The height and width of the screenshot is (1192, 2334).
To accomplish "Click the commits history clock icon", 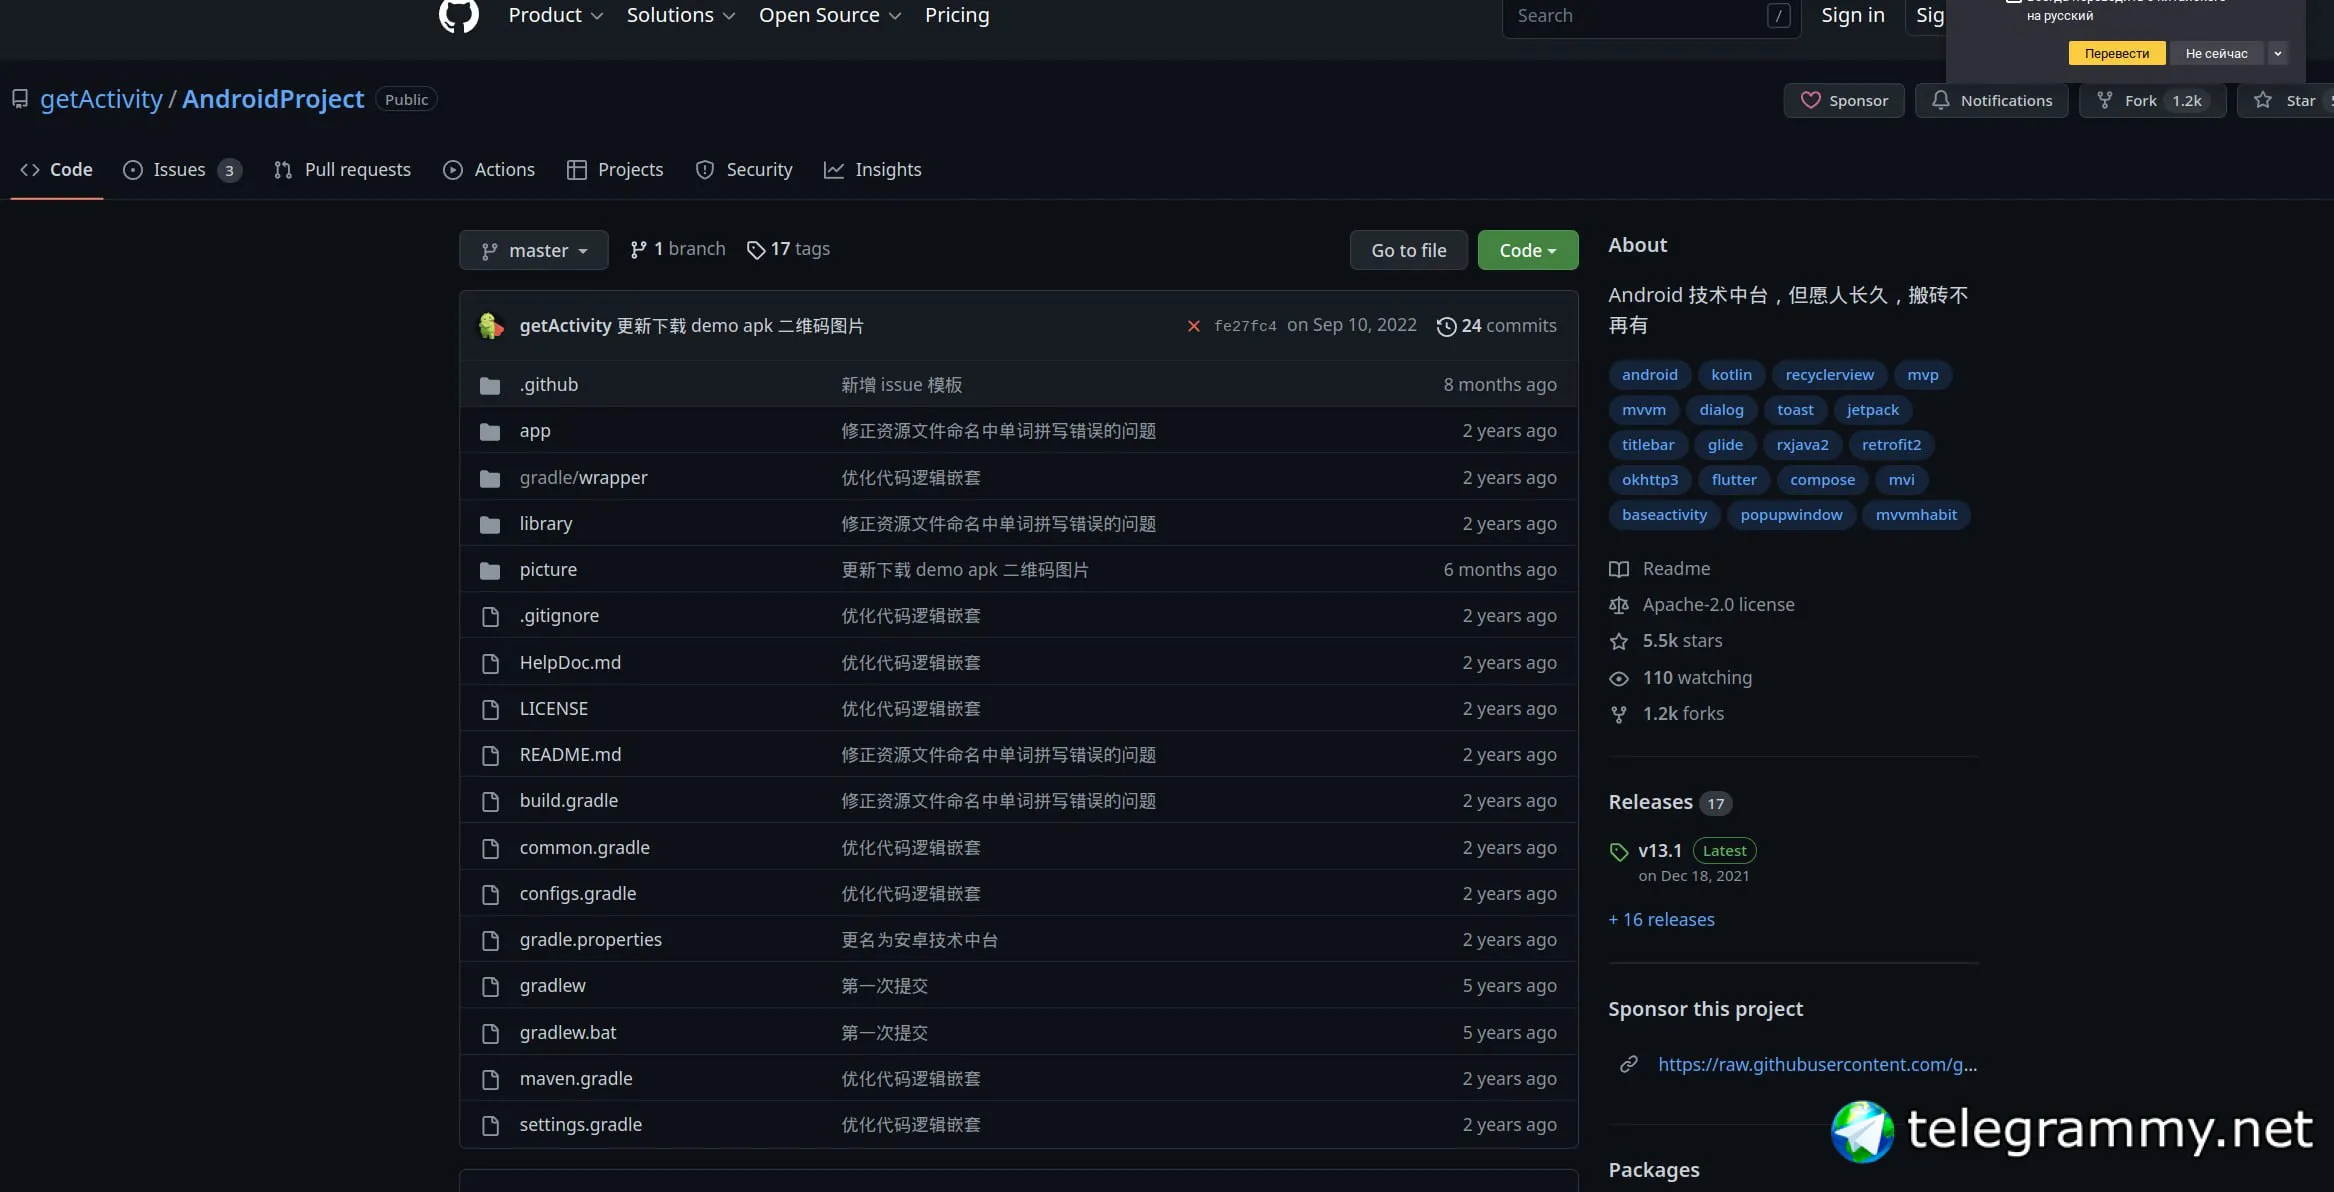I will click(x=1446, y=326).
